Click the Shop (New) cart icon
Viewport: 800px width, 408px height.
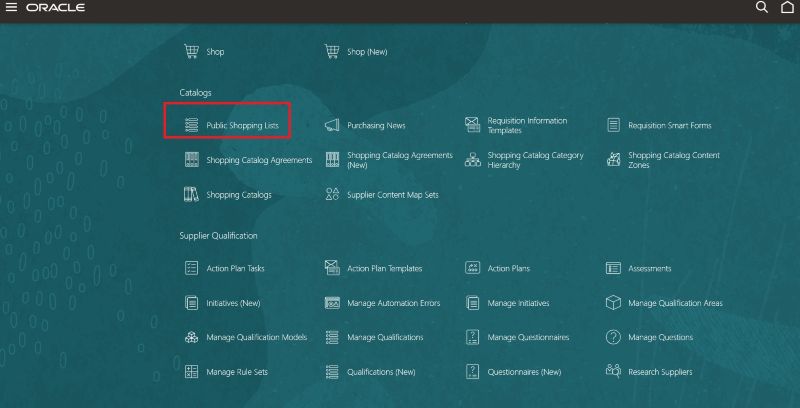pos(332,52)
